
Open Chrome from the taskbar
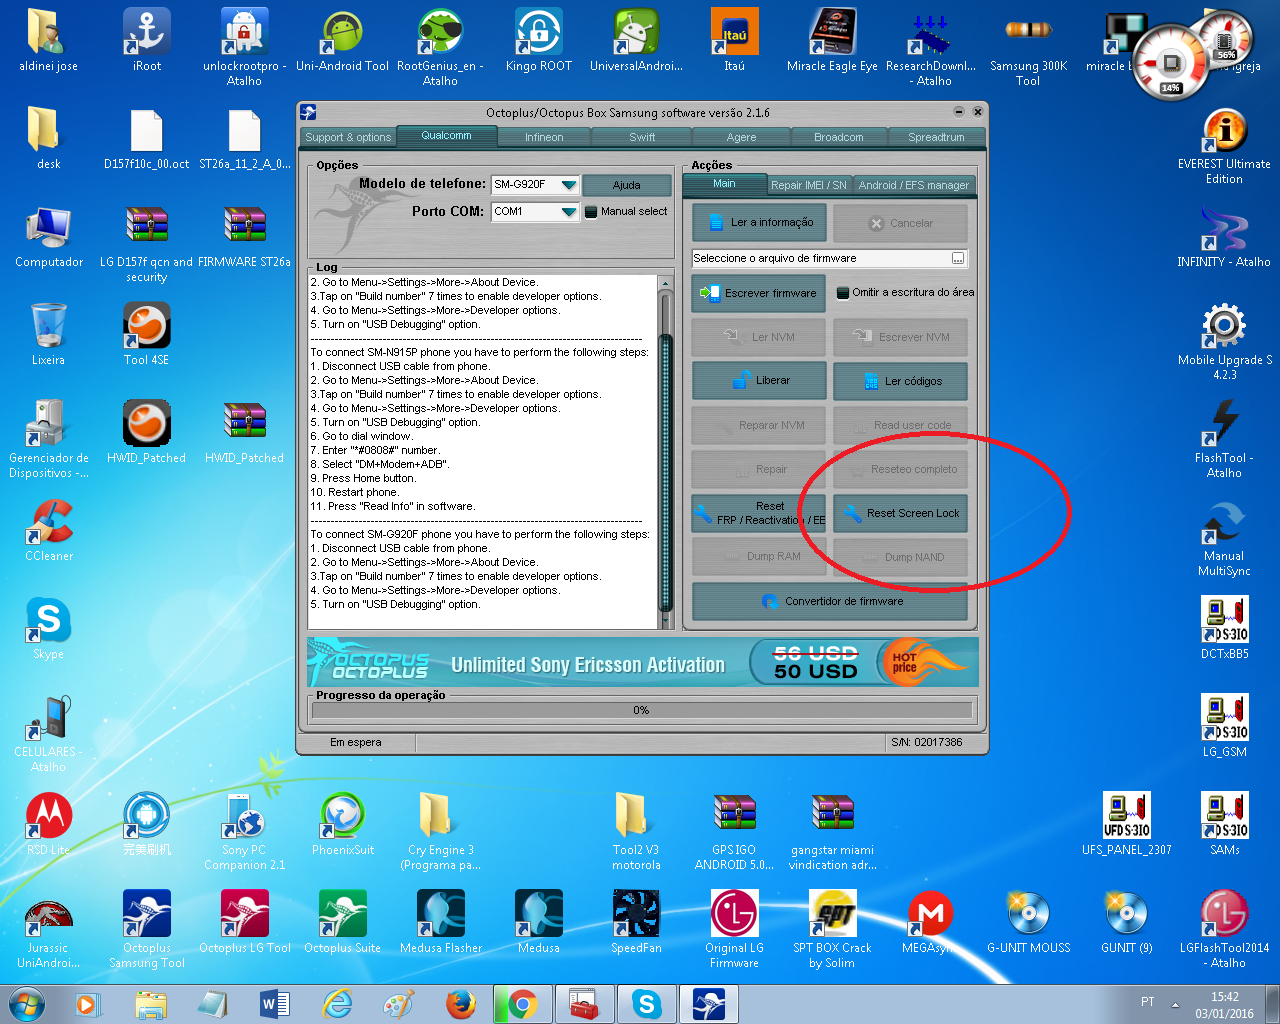521,1004
